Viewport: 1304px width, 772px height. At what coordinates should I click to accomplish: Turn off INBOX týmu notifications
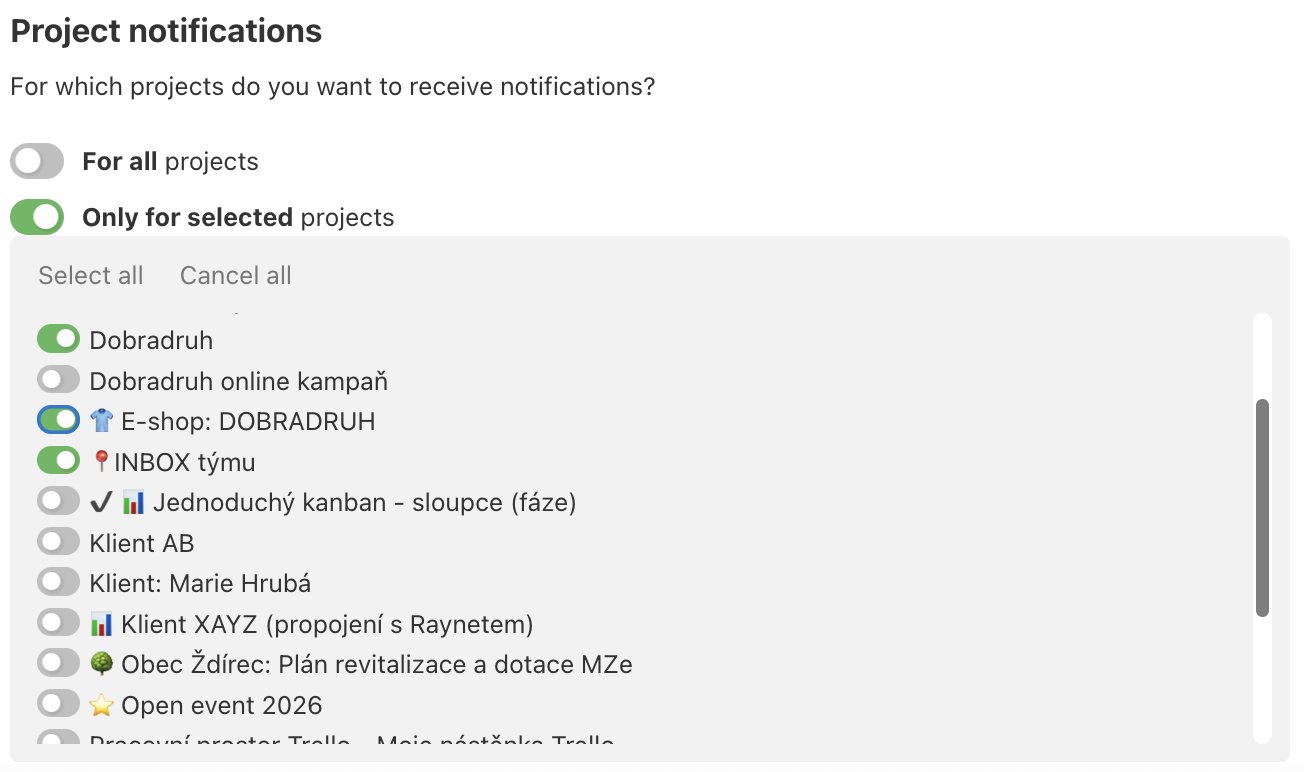click(x=58, y=460)
